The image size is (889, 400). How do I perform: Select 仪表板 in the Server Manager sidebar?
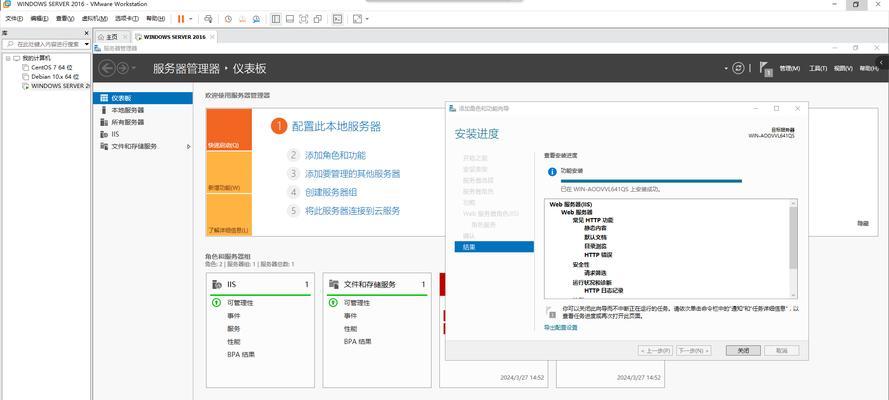pos(143,98)
